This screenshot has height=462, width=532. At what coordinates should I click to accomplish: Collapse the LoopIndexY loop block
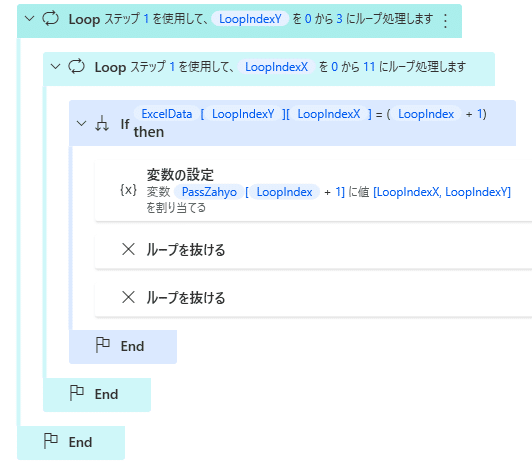coord(30,18)
